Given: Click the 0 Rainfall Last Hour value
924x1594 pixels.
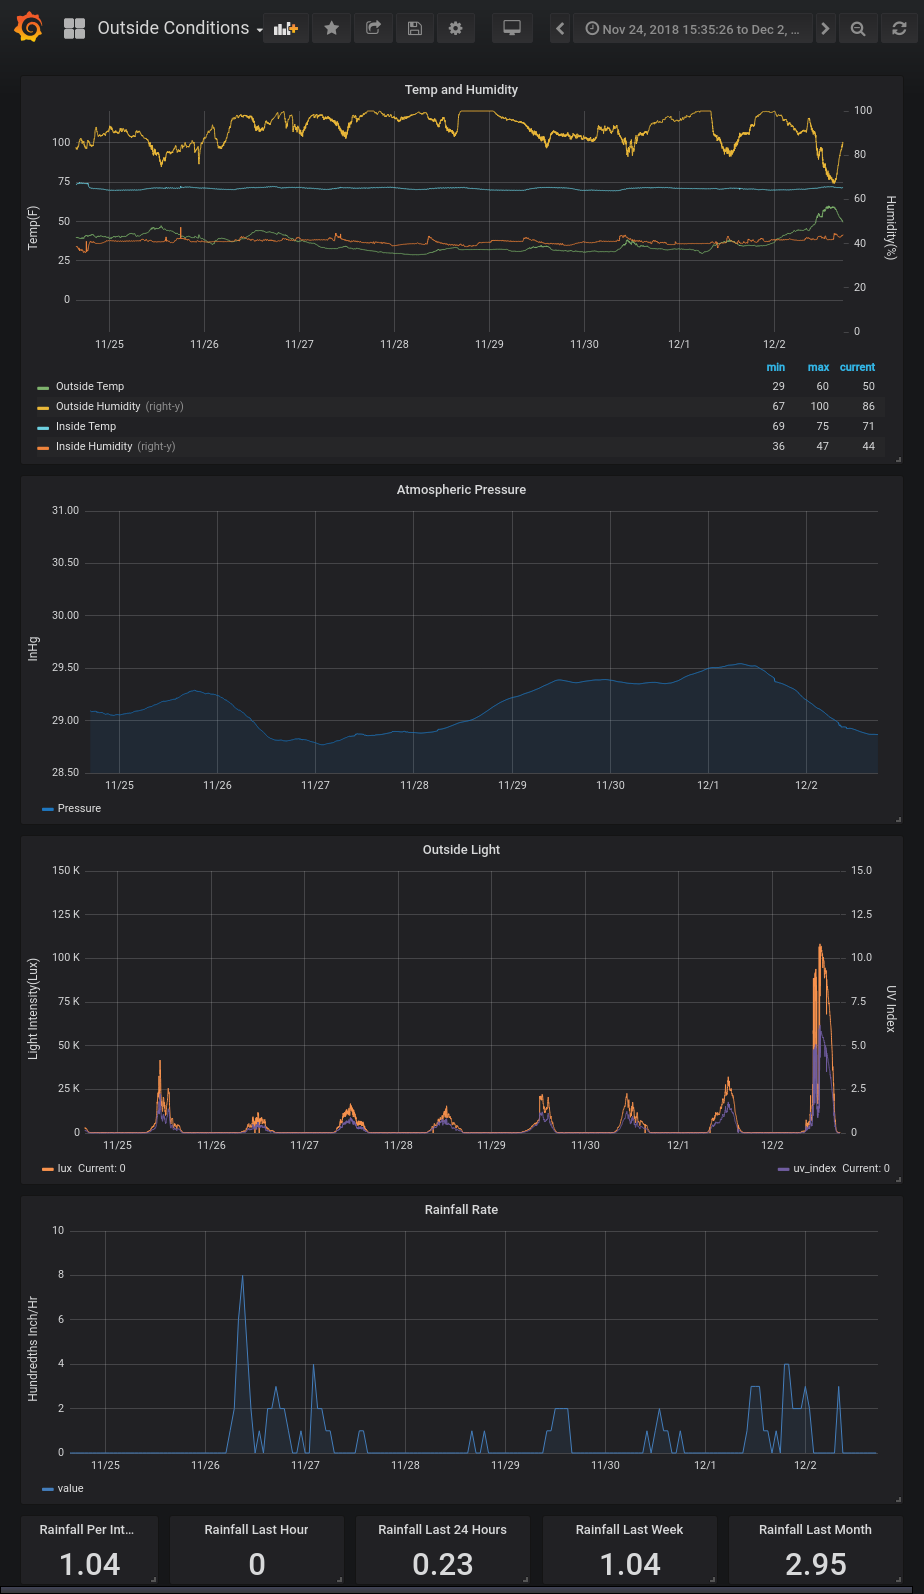Looking at the screenshot, I should coord(257,1565).
